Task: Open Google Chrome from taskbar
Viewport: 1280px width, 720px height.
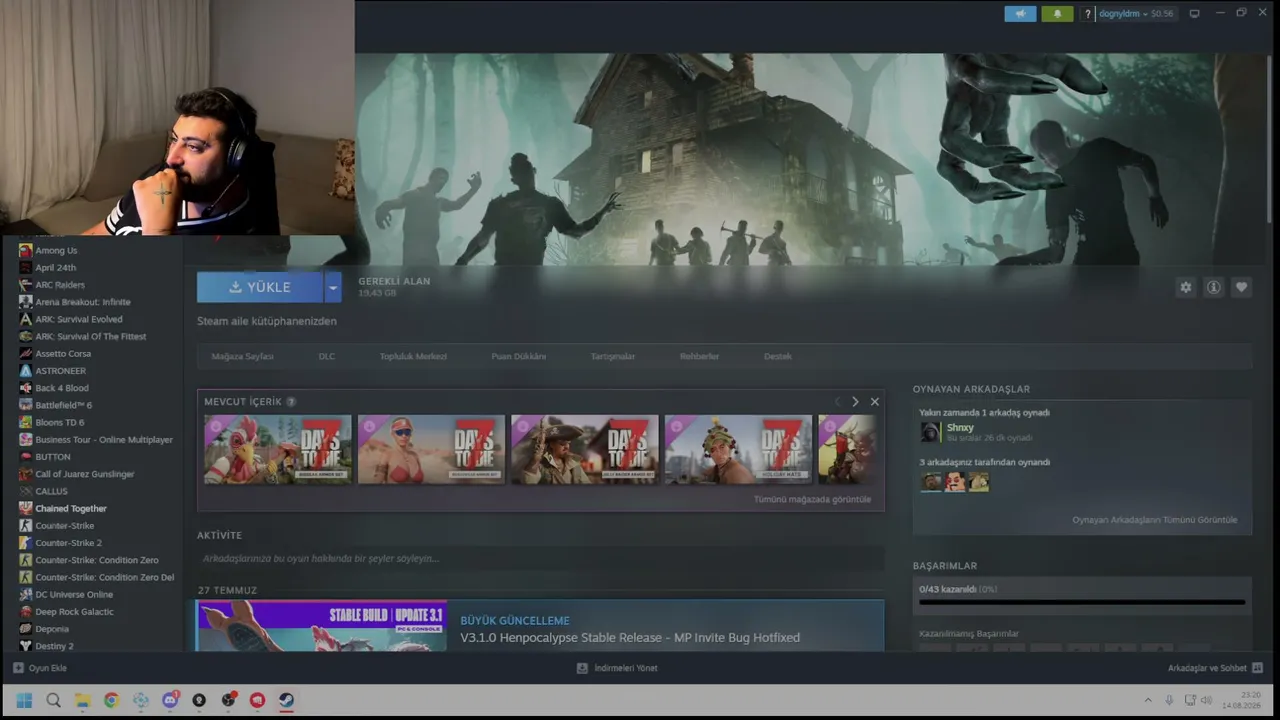Action: pos(111,700)
